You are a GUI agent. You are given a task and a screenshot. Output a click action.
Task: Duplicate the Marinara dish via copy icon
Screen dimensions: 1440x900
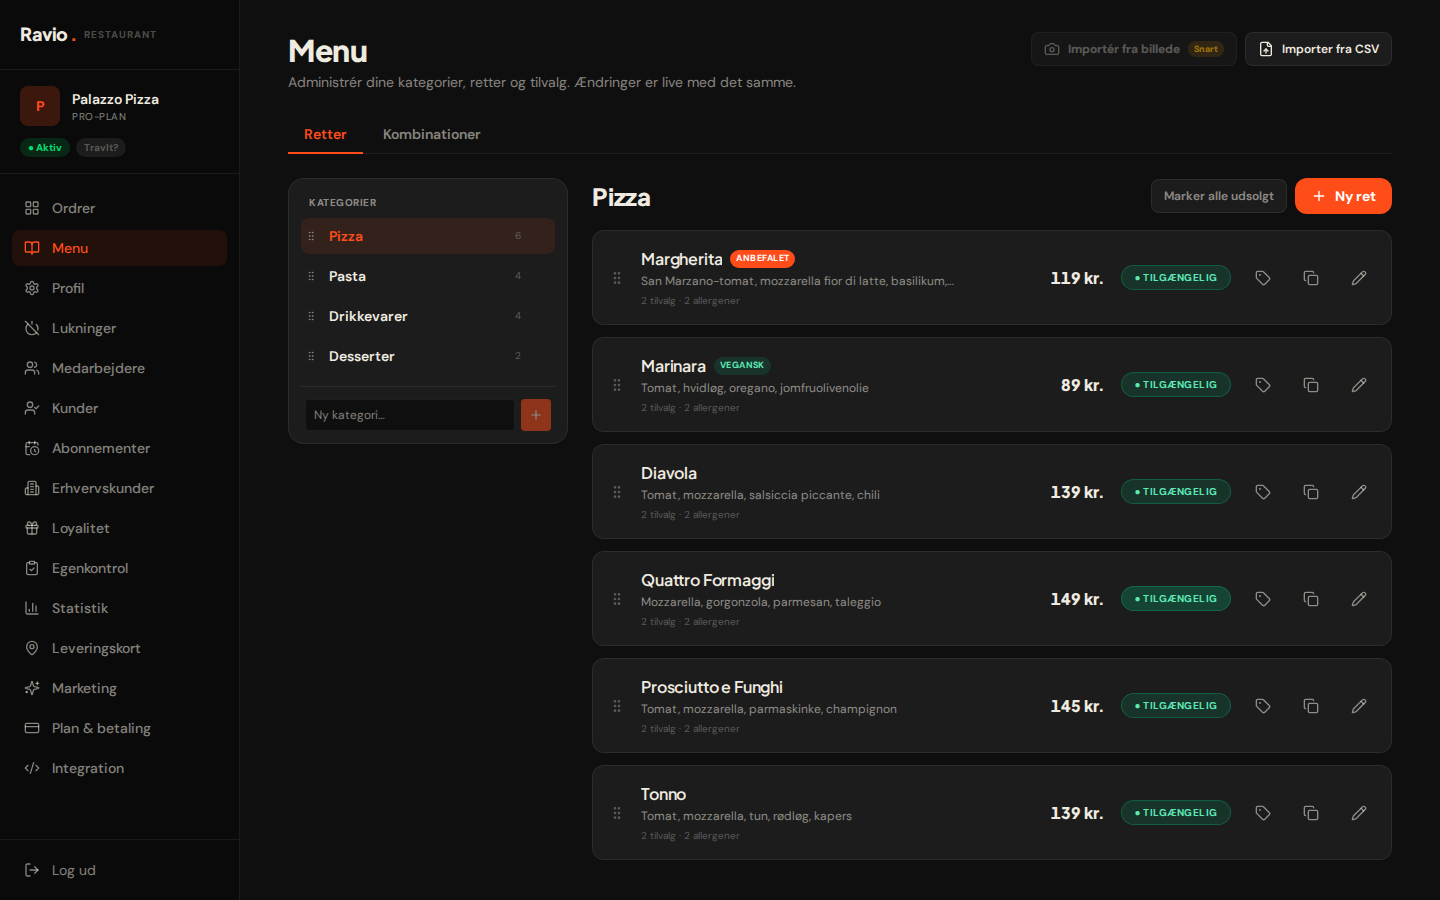point(1311,385)
